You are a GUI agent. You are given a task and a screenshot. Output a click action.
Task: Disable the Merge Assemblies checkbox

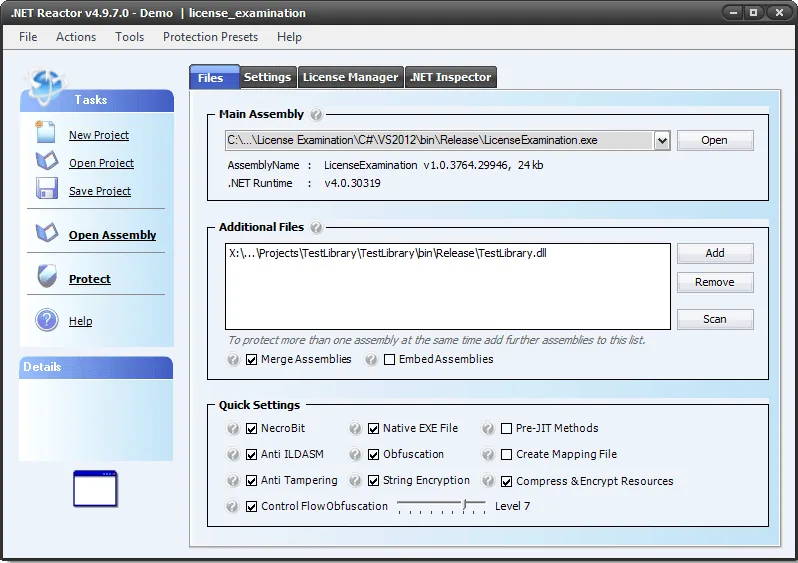coord(251,360)
